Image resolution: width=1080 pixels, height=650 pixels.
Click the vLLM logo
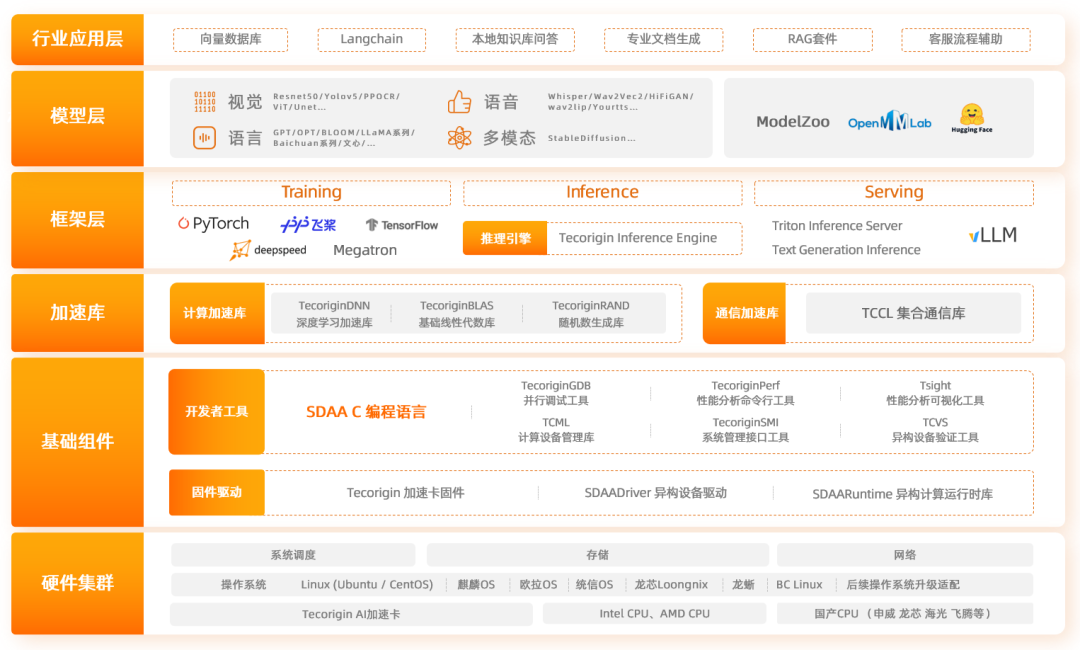click(992, 235)
